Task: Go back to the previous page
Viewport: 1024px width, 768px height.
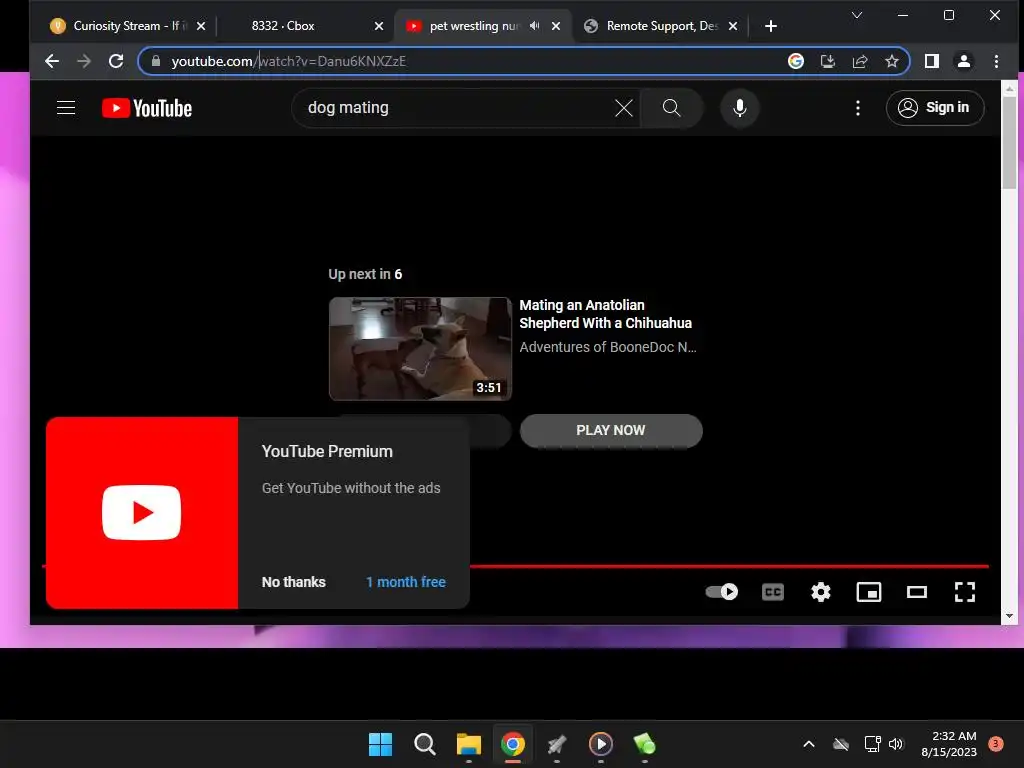Action: point(52,61)
